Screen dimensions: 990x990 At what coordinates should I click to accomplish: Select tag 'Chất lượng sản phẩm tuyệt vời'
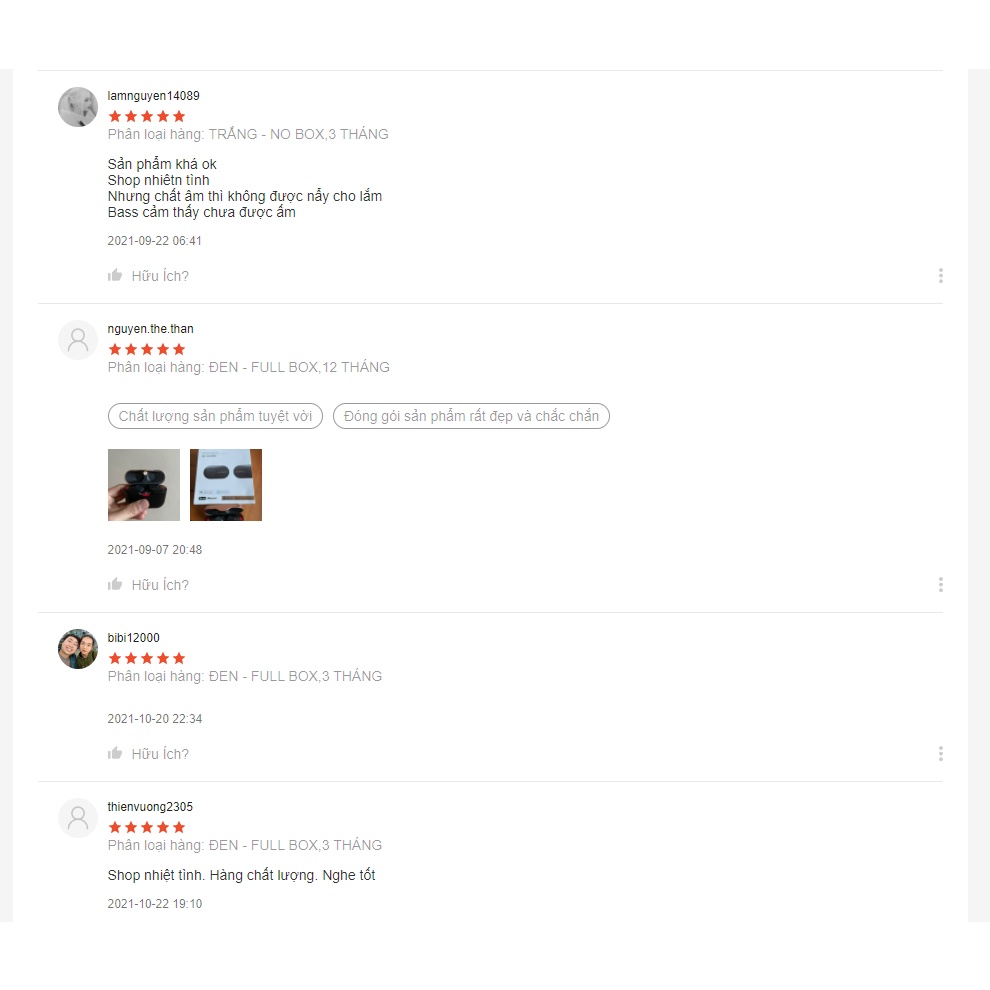(x=215, y=416)
